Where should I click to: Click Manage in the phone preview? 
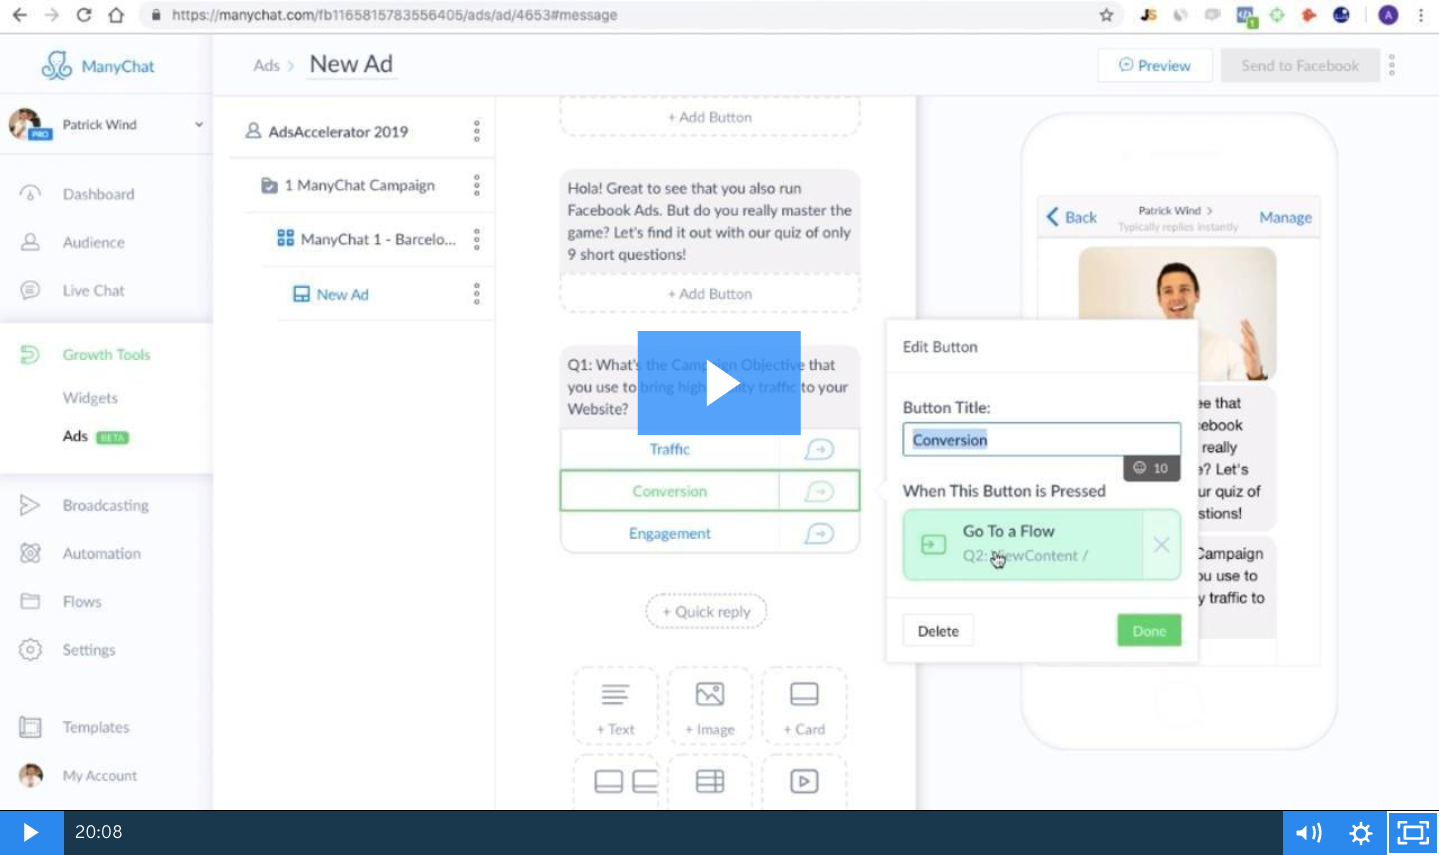[1285, 217]
